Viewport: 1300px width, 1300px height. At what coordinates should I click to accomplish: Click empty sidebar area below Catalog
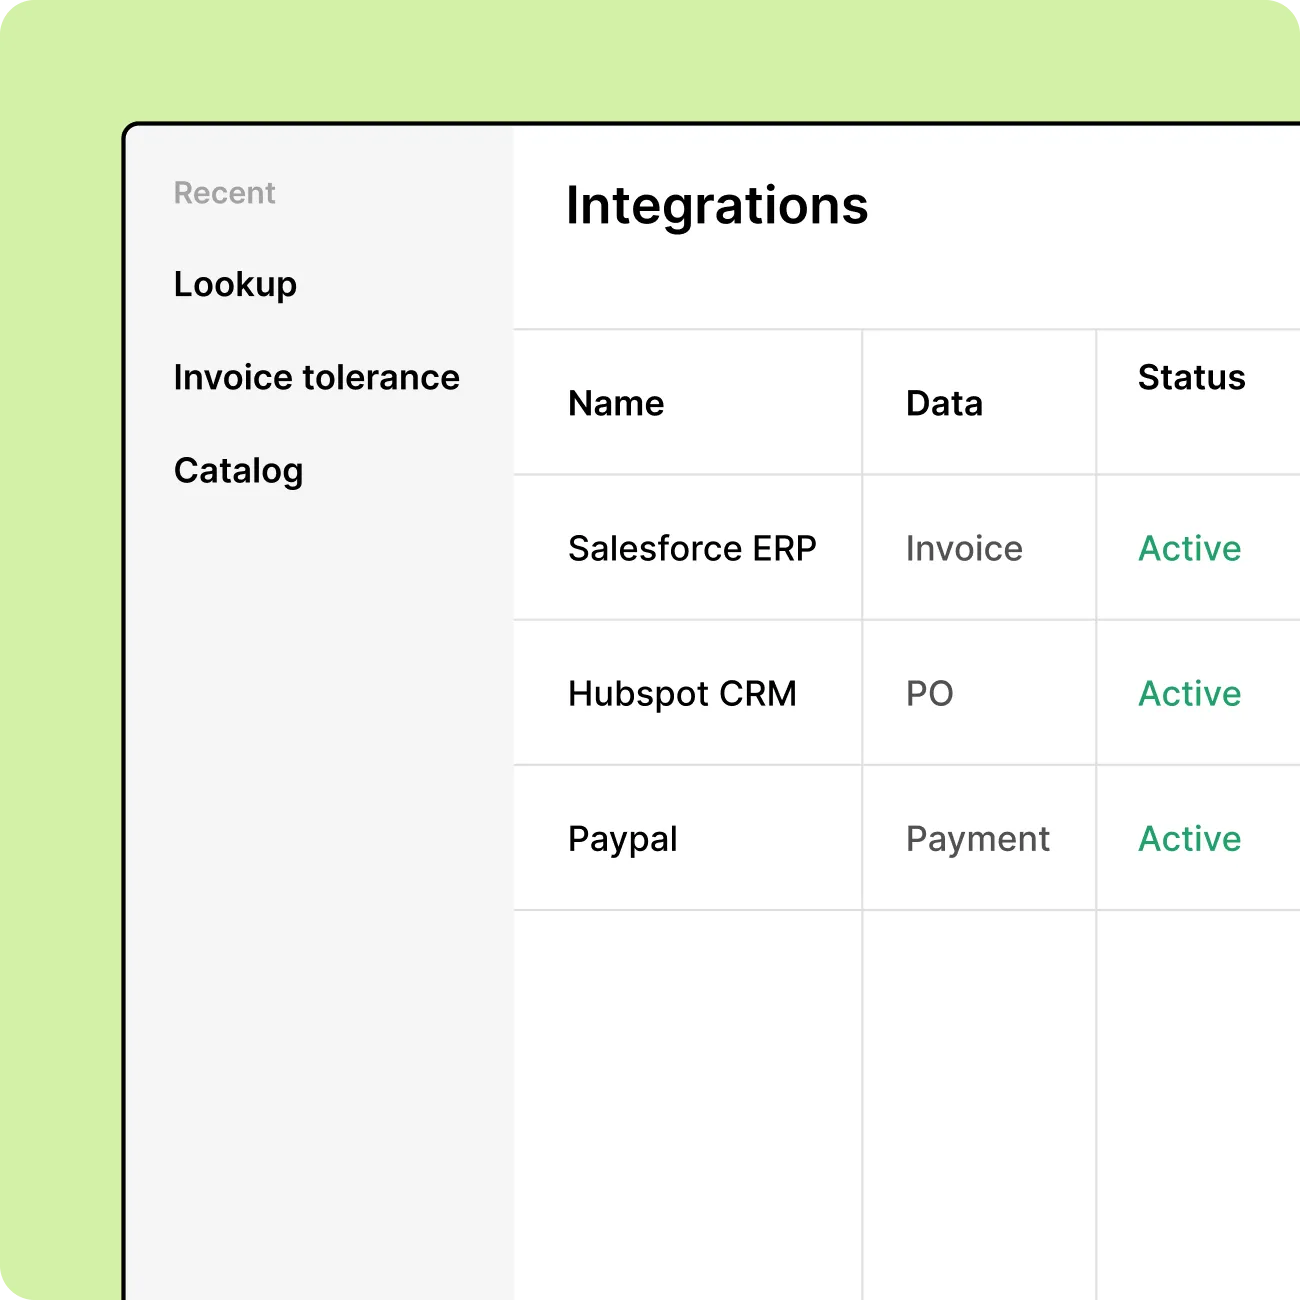[320, 900]
